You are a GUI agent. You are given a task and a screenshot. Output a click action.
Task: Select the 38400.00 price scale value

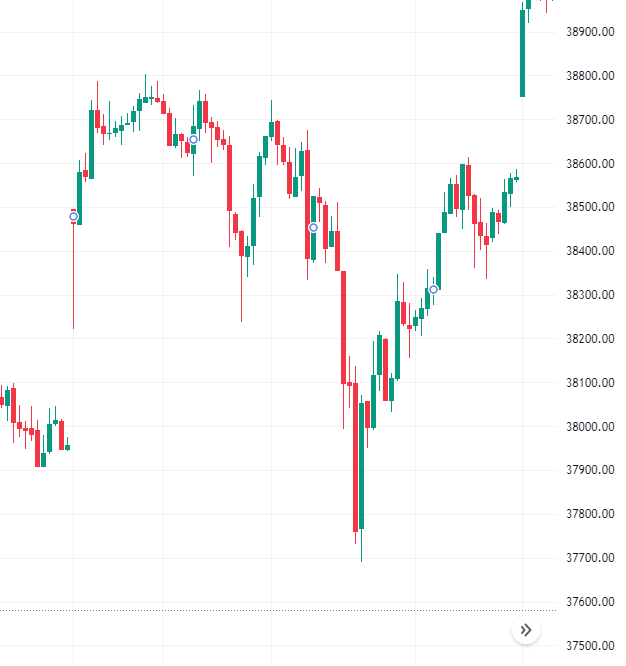[589, 251]
